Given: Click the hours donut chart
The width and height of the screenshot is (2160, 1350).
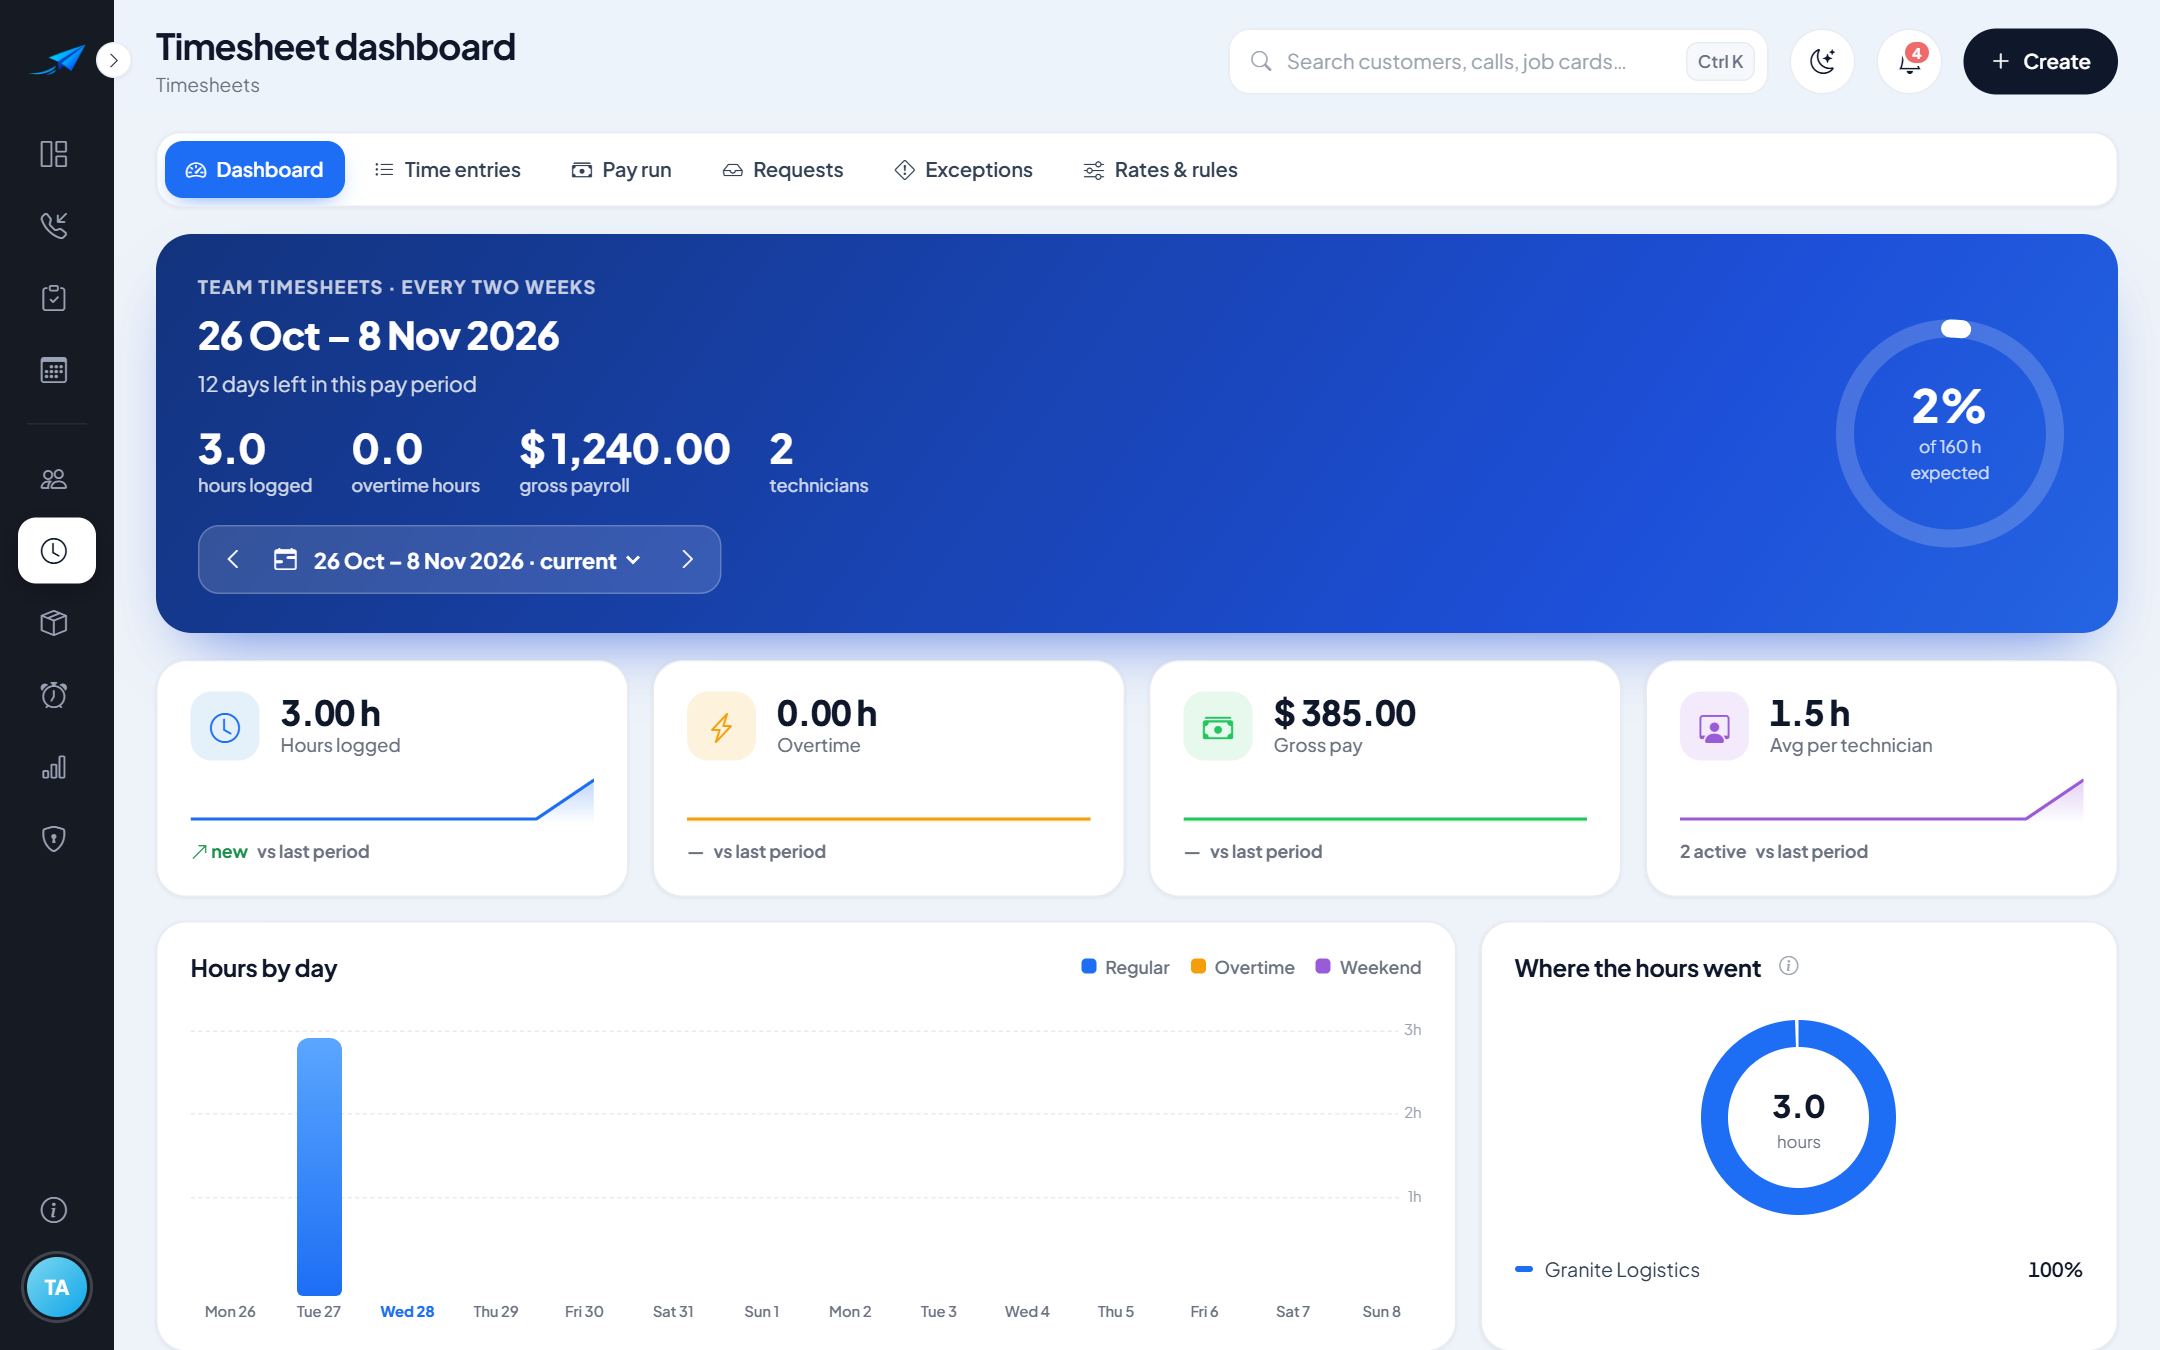Looking at the screenshot, I should coord(1798,1117).
